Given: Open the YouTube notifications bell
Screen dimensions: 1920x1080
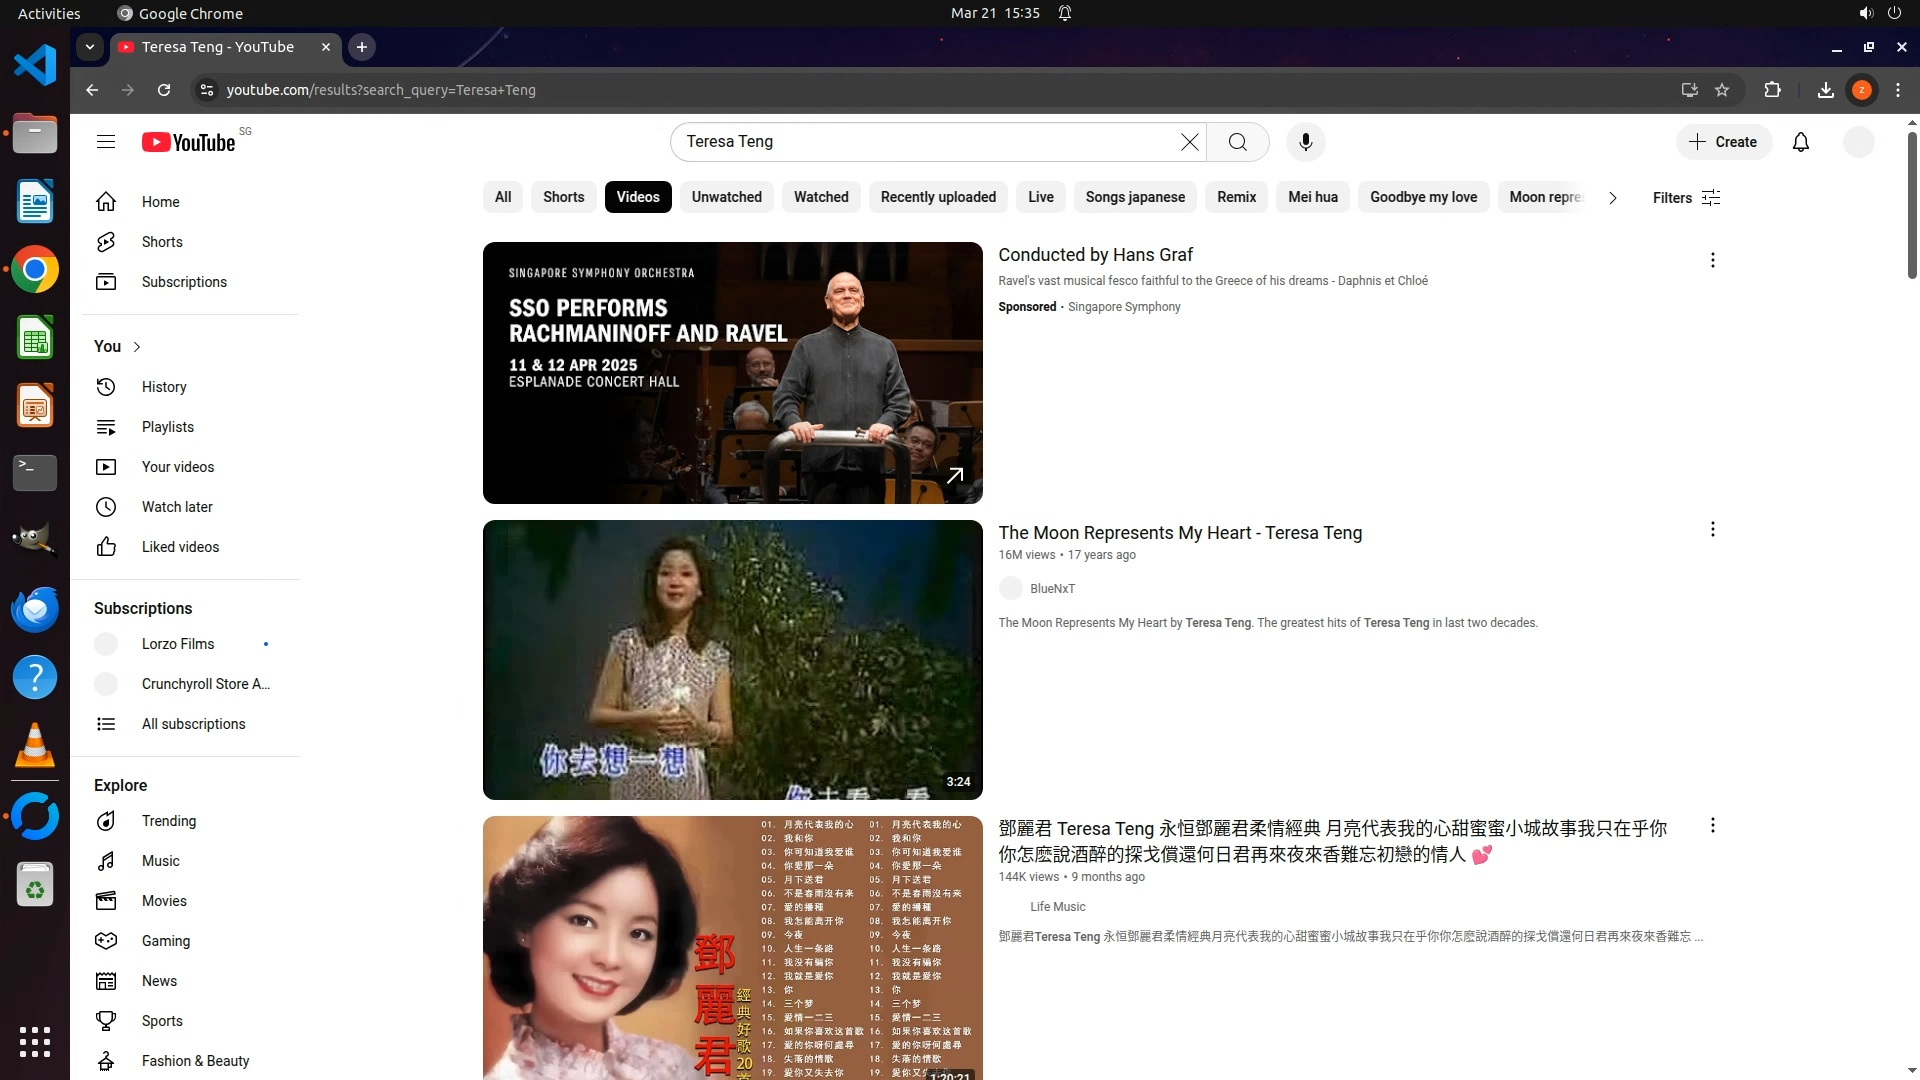Looking at the screenshot, I should click(1800, 142).
